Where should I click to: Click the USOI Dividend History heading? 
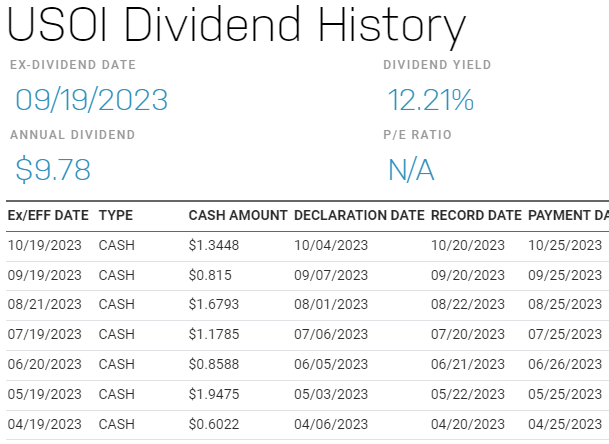point(236,26)
